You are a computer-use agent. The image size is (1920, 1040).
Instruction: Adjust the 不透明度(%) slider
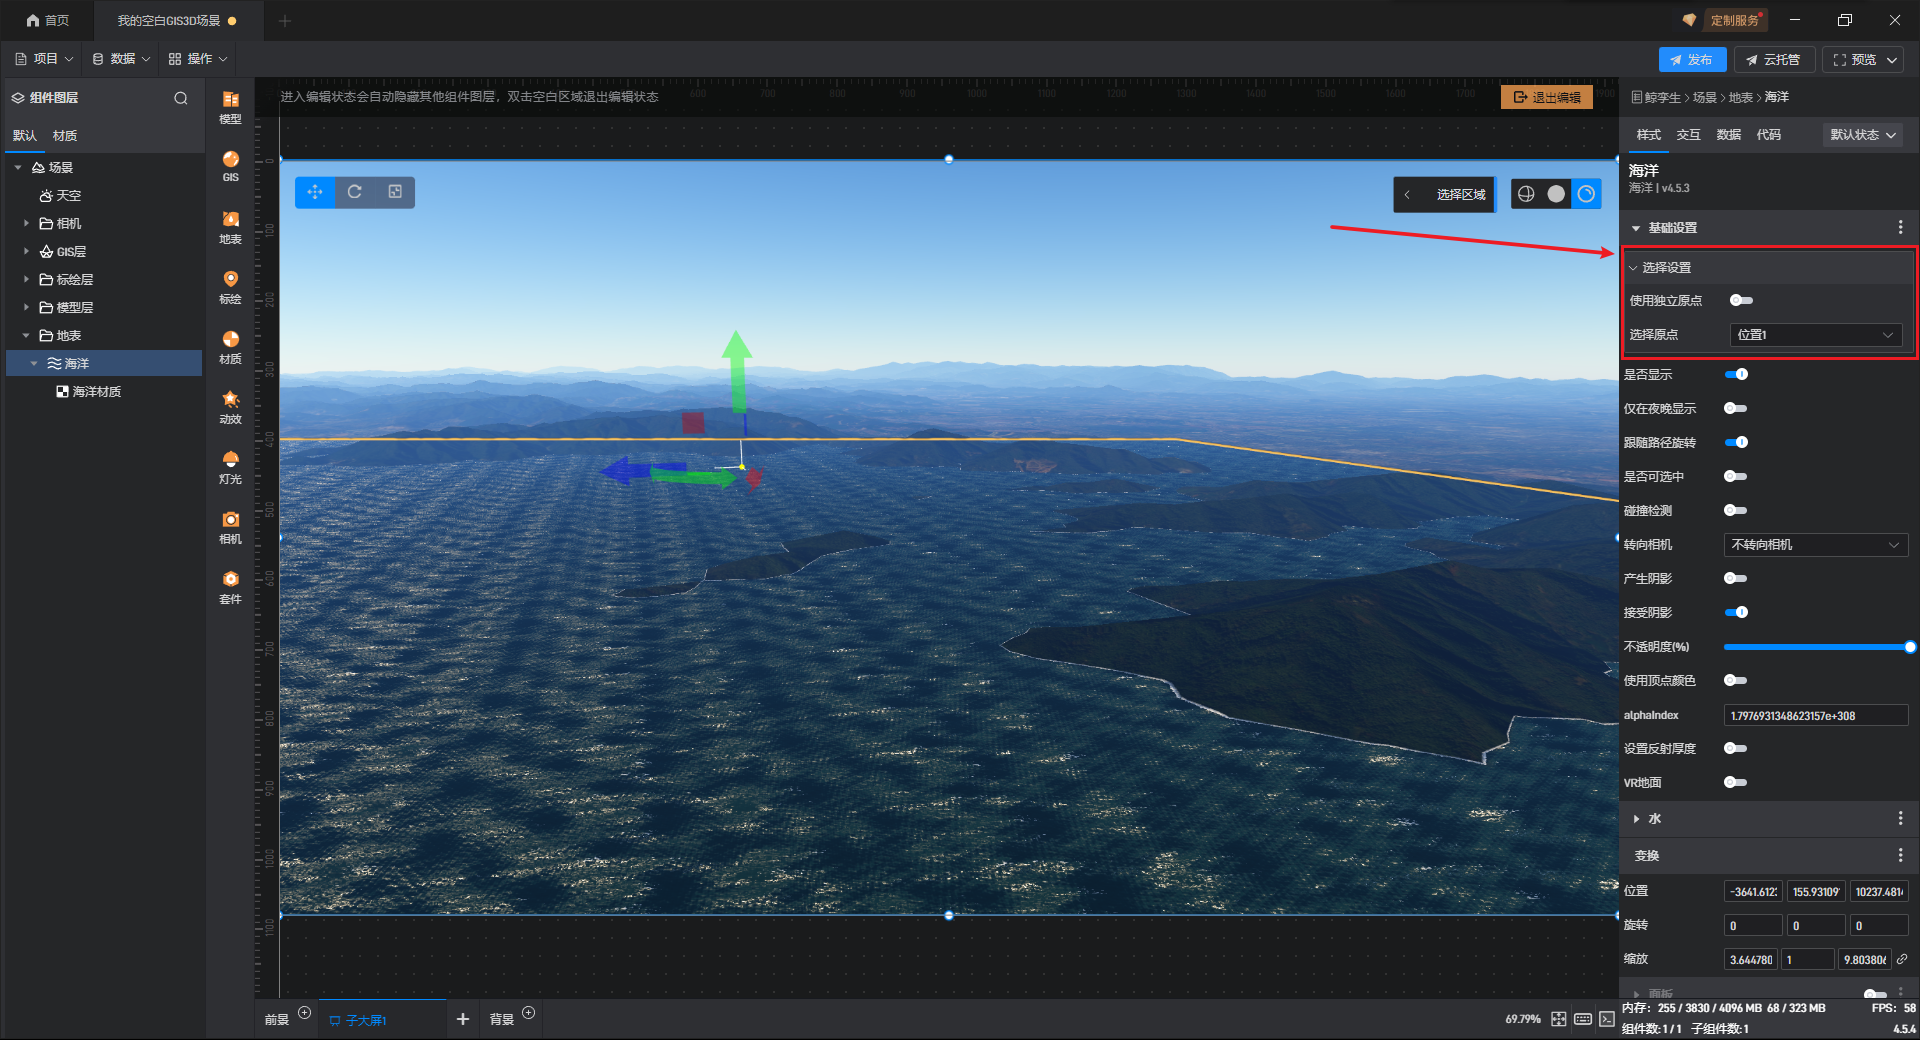1816,647
